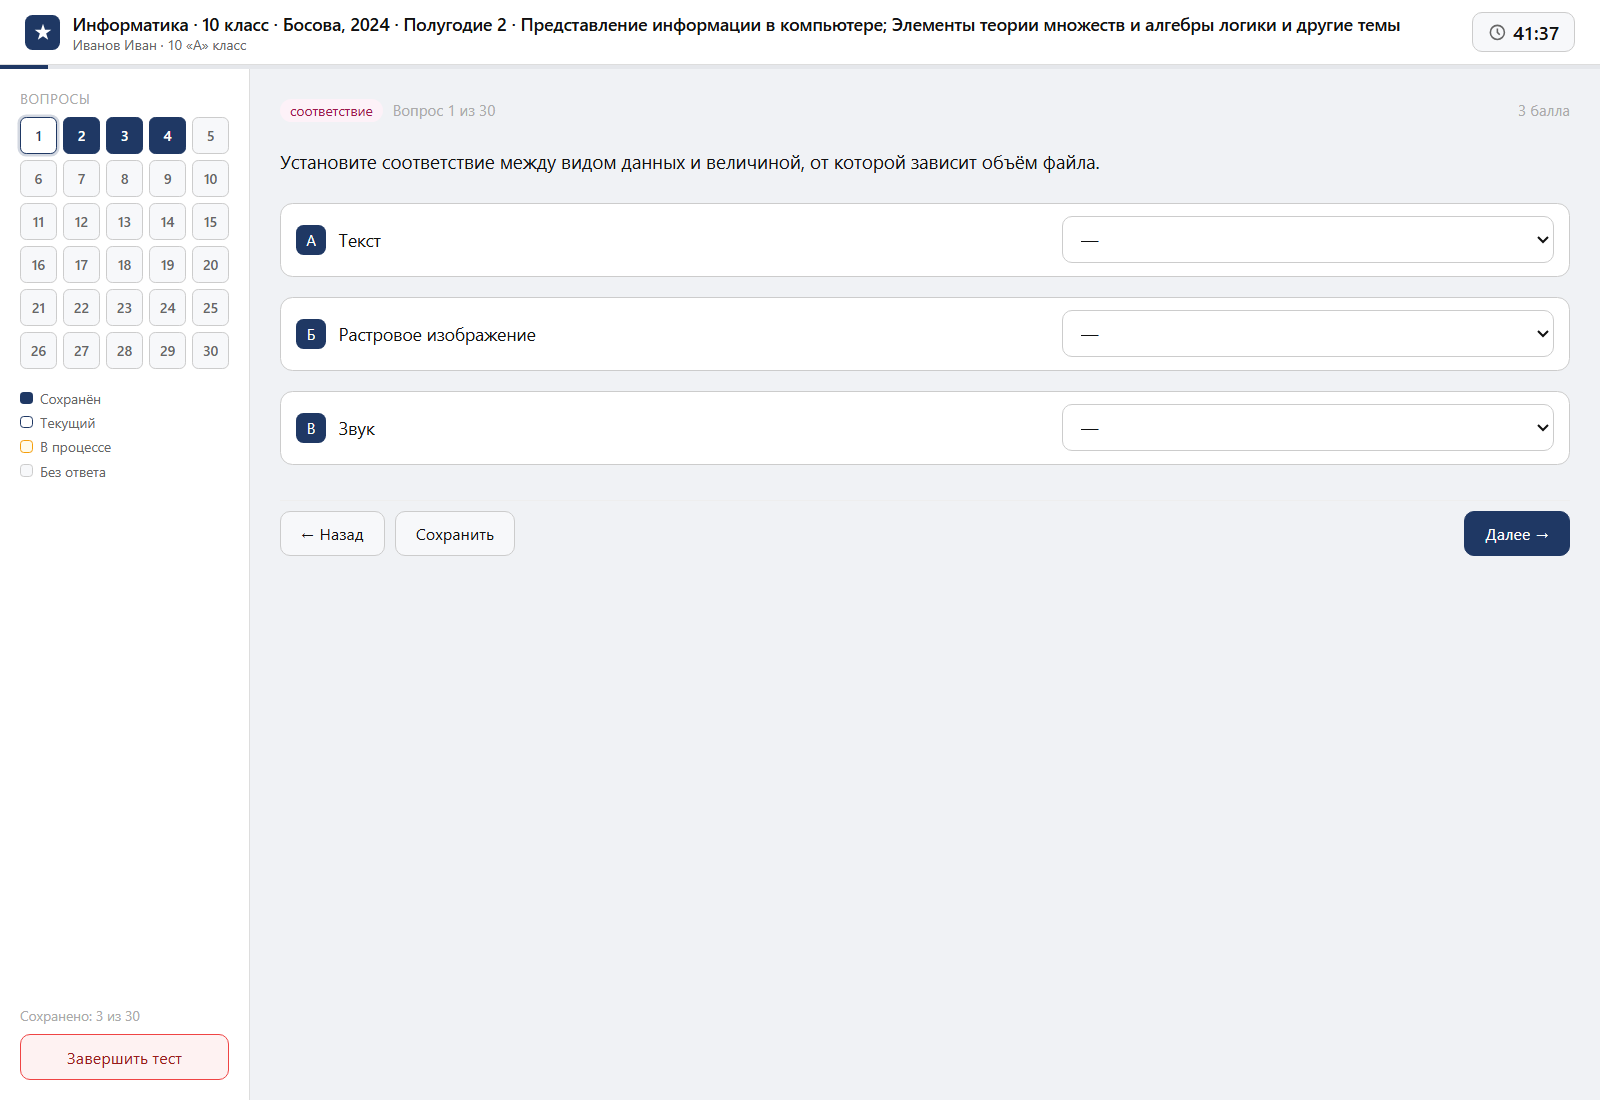Screen dimensions: 1600x1100
Task: Open question 6
Action: coord(38,179)
